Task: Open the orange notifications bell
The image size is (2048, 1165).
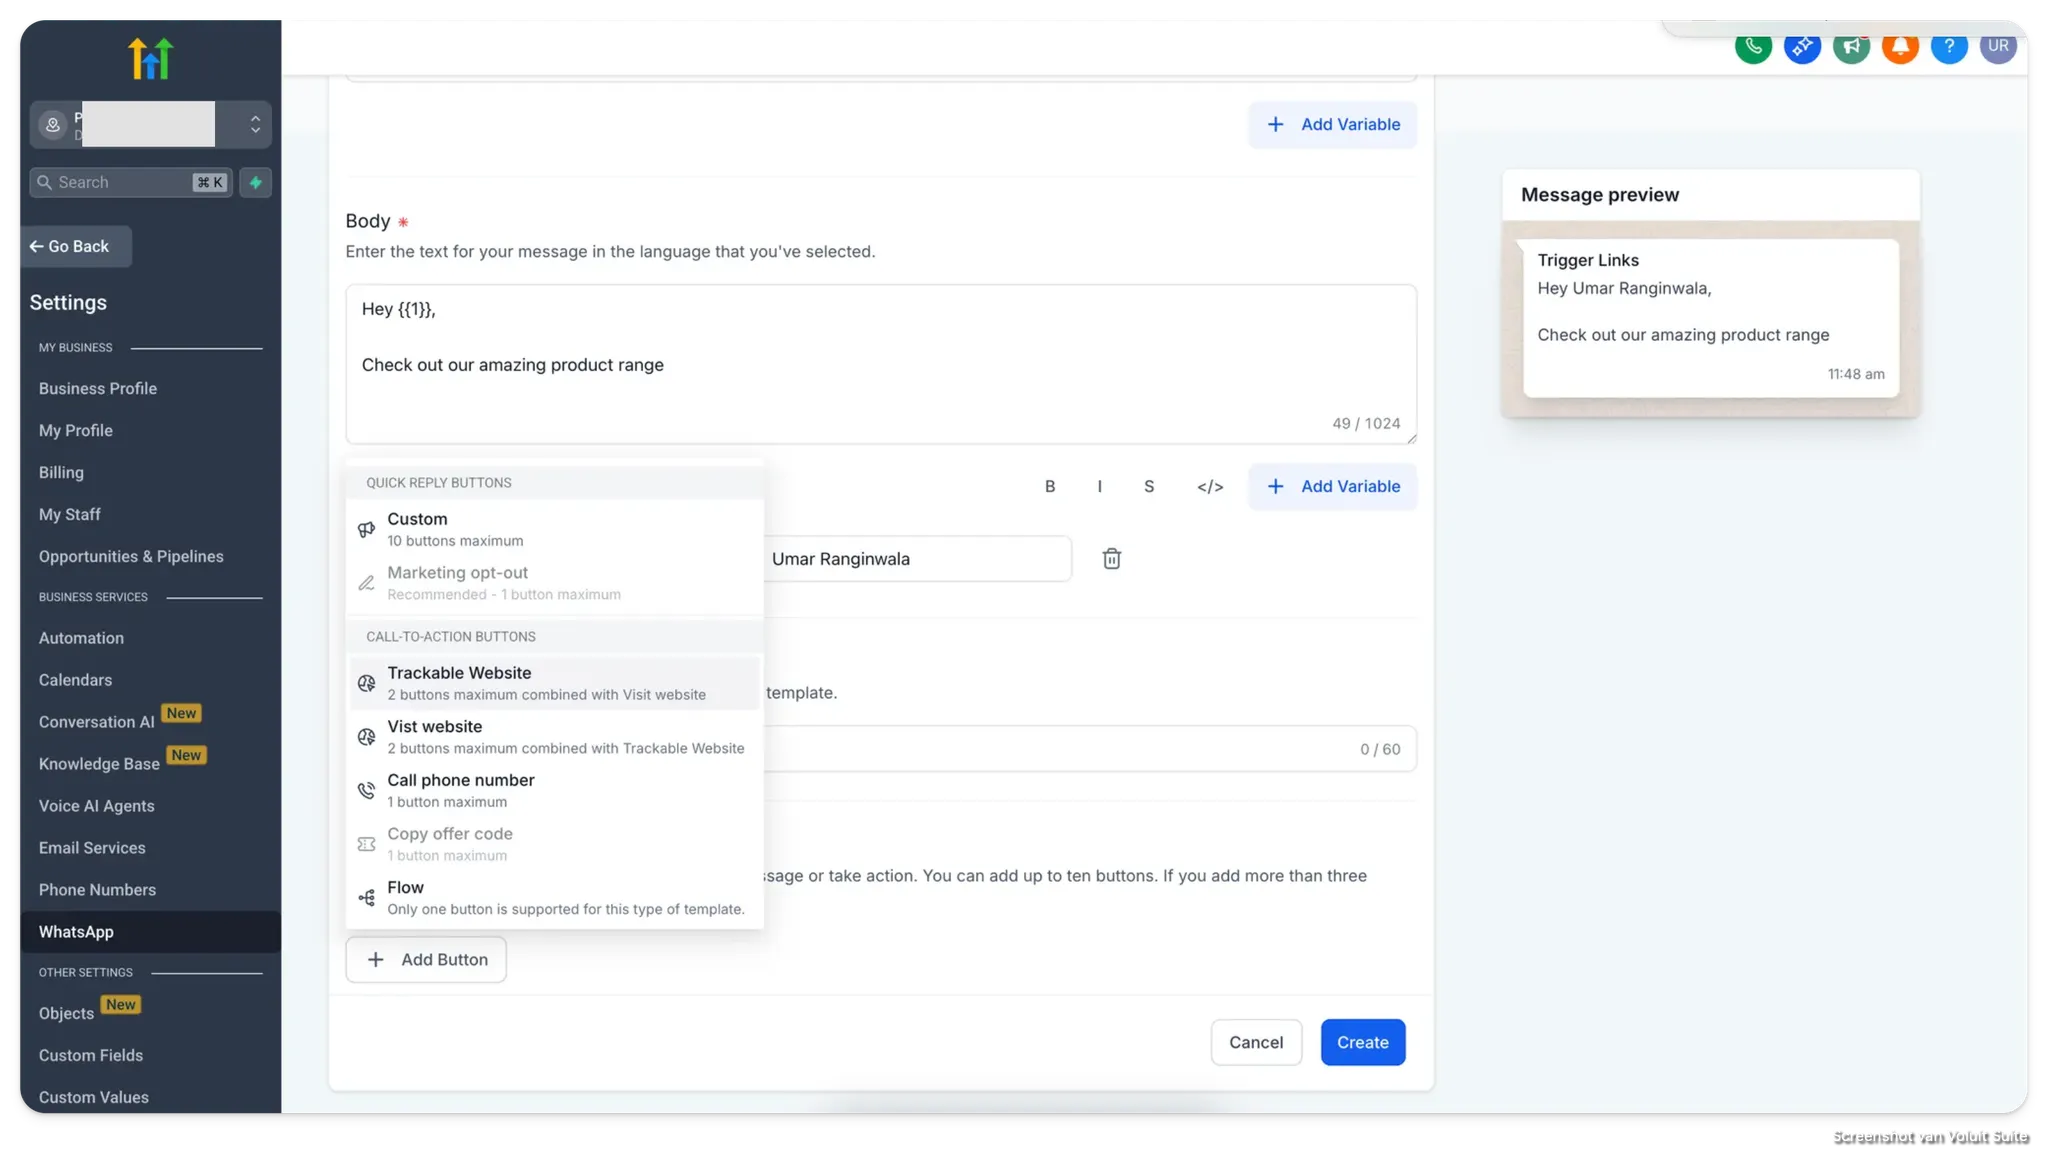Action: 1900,46
